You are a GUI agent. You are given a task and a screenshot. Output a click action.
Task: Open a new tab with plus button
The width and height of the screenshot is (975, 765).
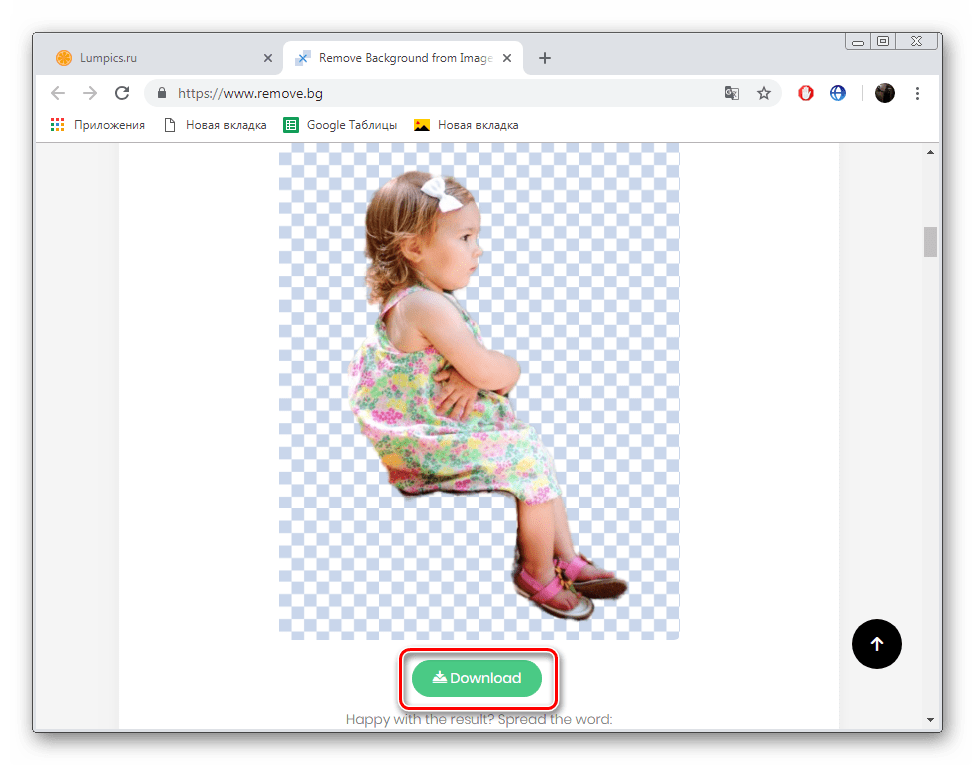pos(545,58)
